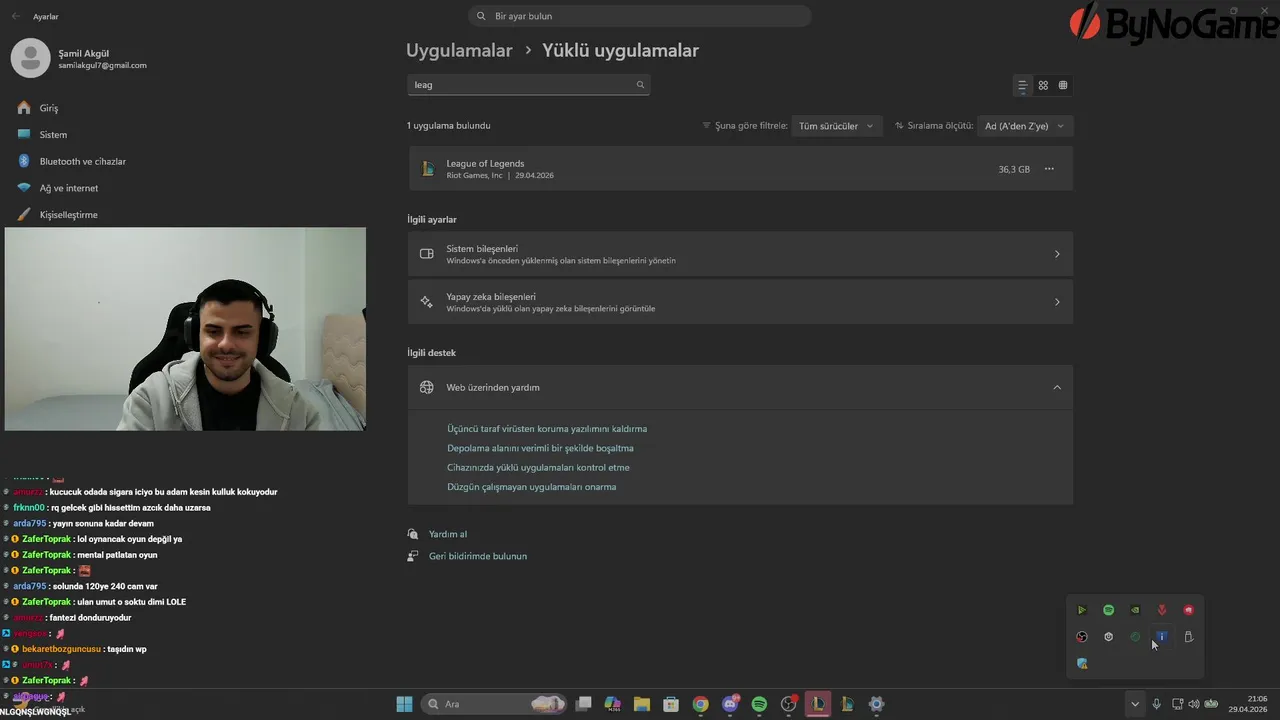Collapse the hidden tray icons chevron
This screenshot has width=1280, height=720.
1134,704
